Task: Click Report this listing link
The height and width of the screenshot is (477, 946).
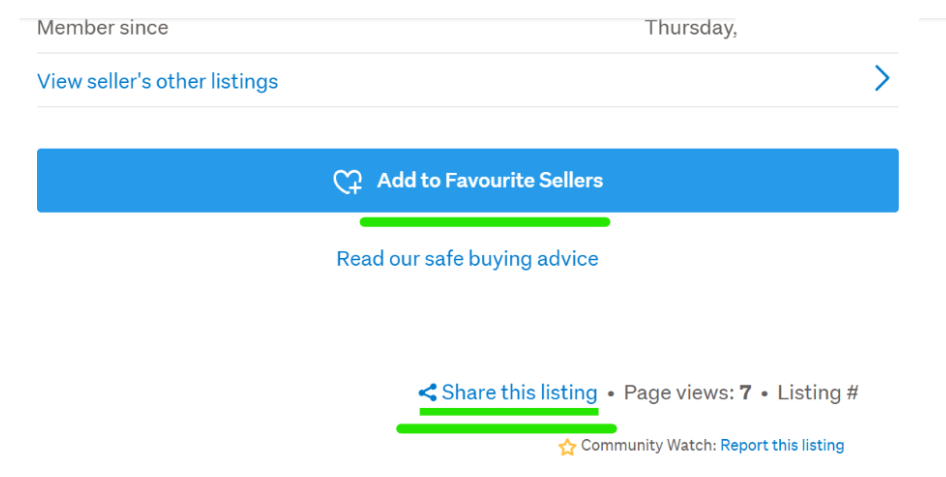Action: (782, 446)
